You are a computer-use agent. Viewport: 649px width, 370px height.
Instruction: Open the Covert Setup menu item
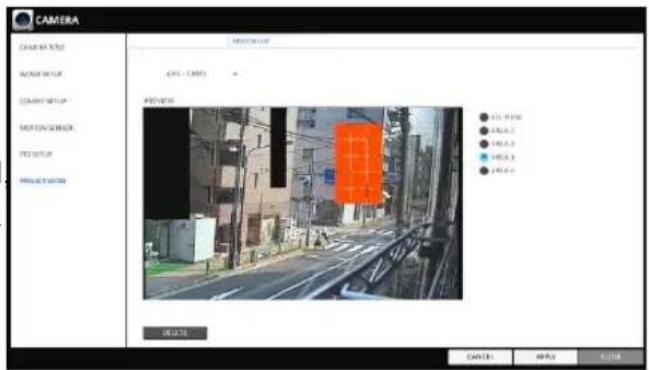coord(43,101)
